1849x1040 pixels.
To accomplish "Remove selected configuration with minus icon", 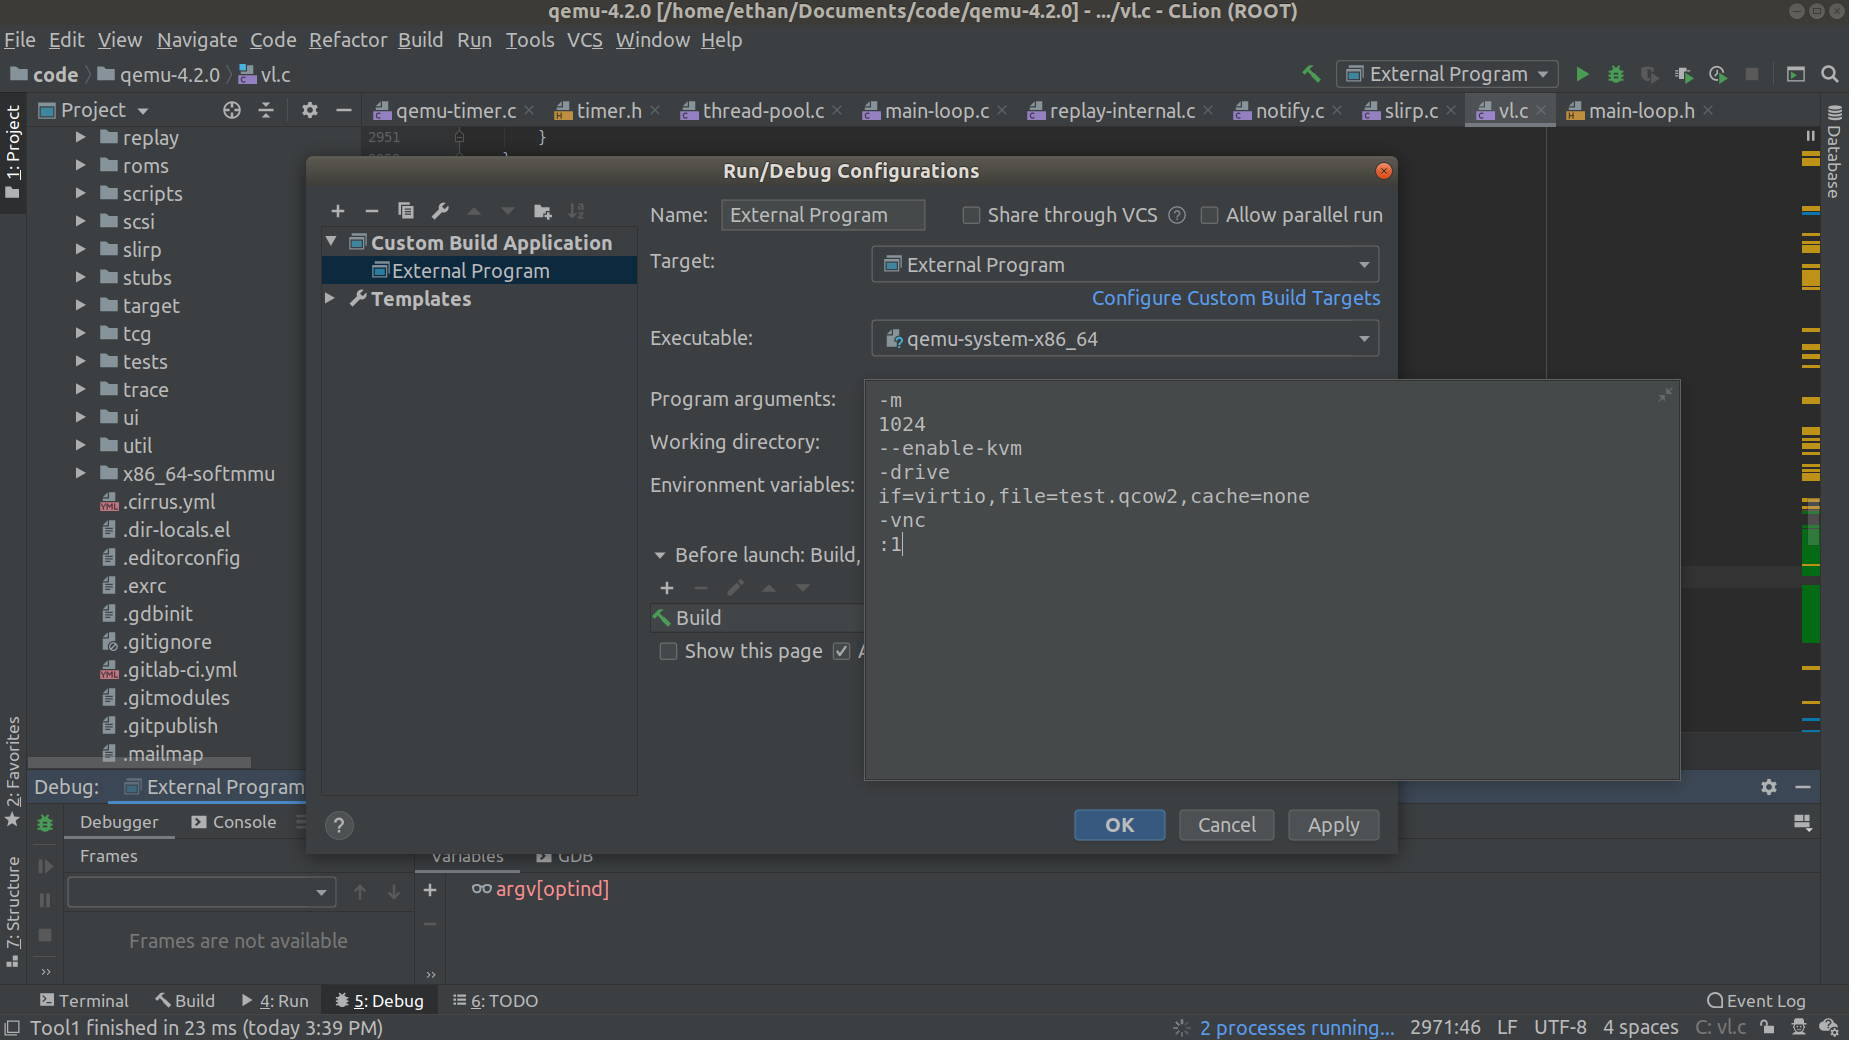I will pyautogui.click(x=372, y=211).
